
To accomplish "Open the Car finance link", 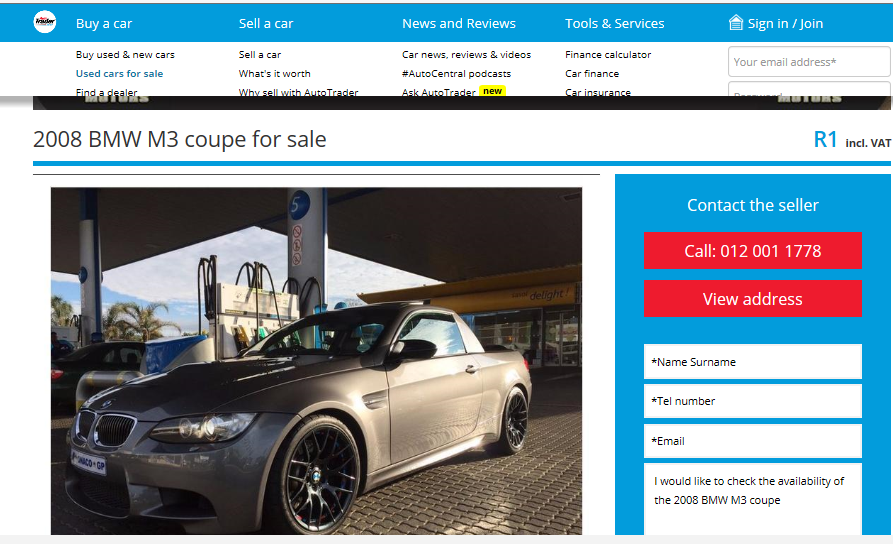I will (592, 73).
